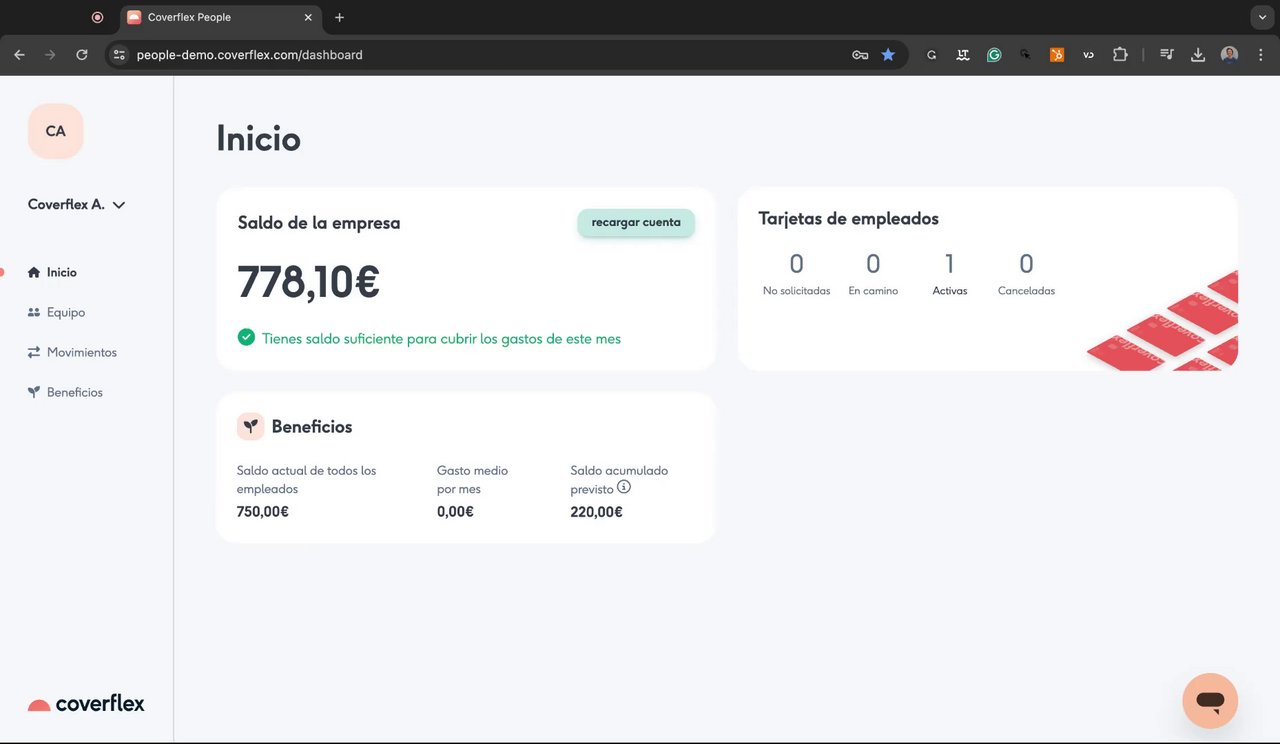Viewport: 1280px width, 744px height.
Task: Open the LanguageTool extension
Action: click(x=963, y=55)
